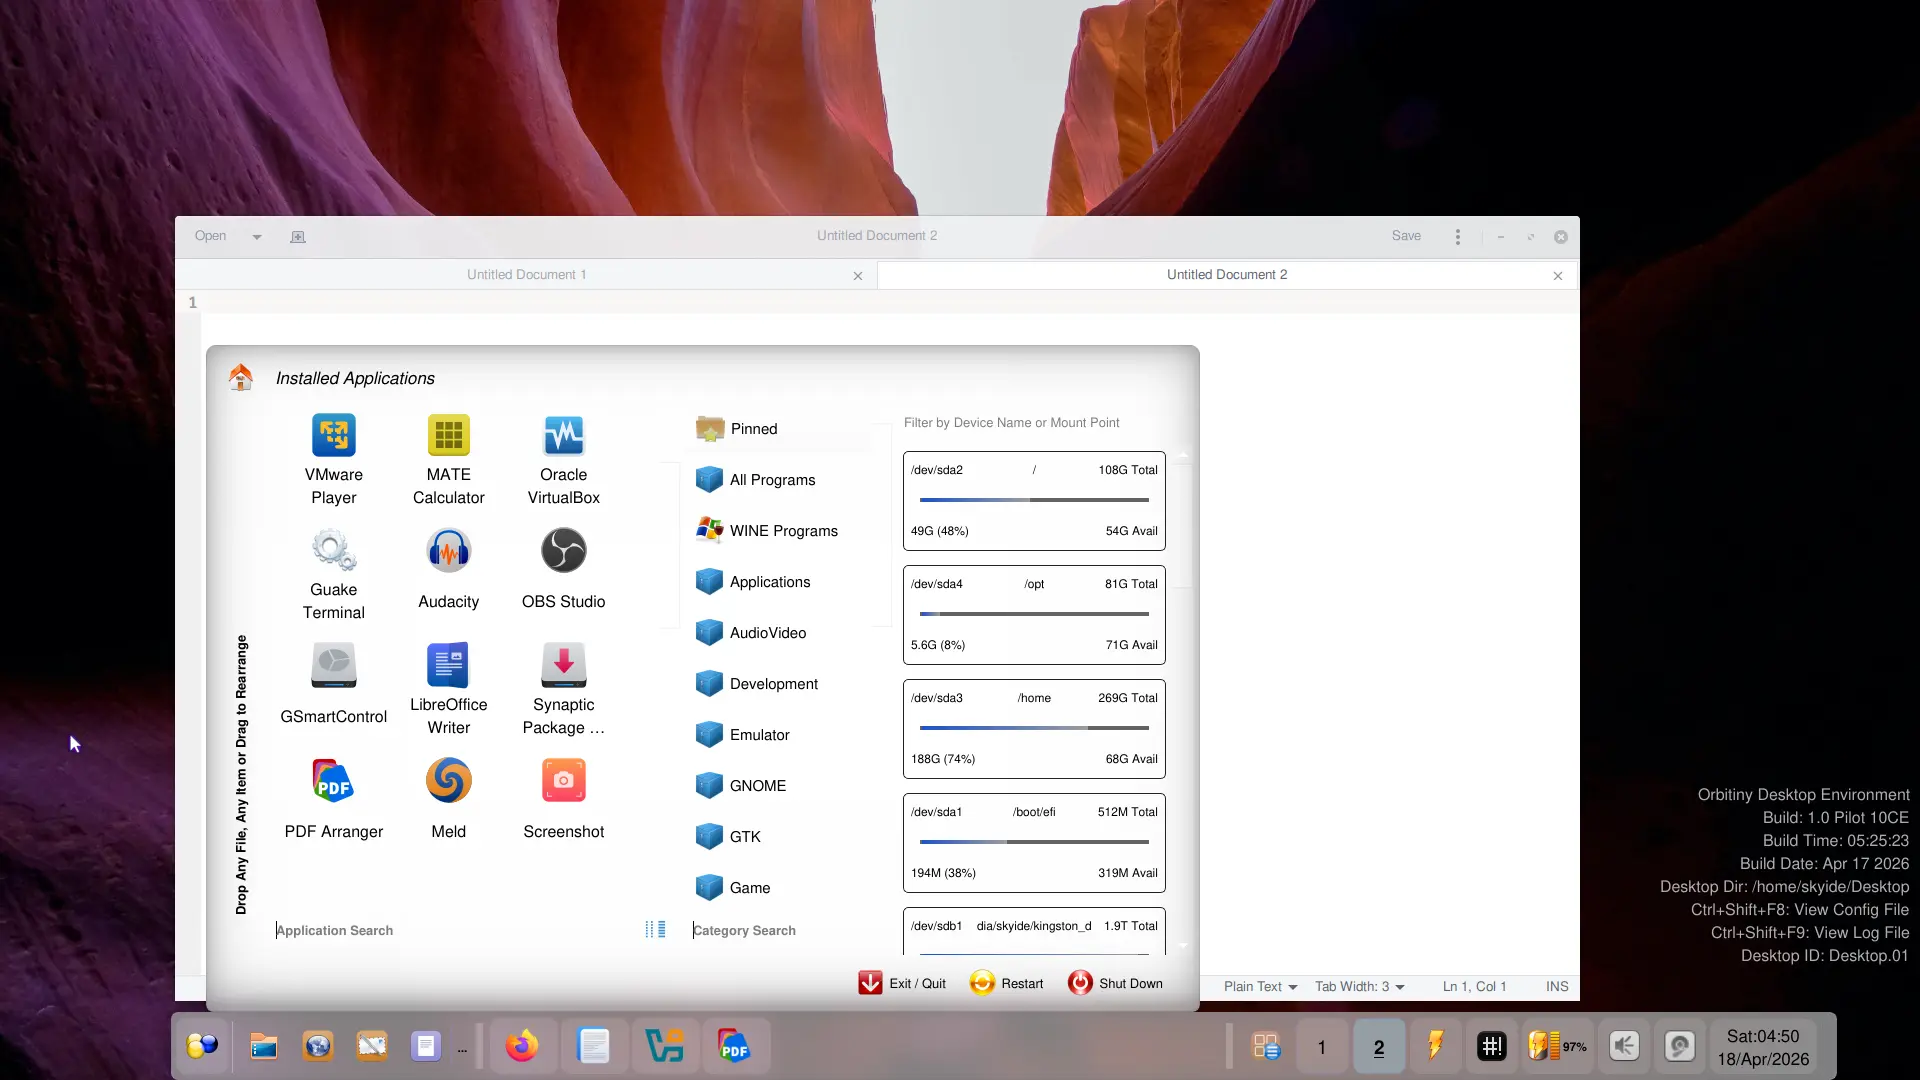
Task: Click the Restart button
Action: pos(1007,984)
